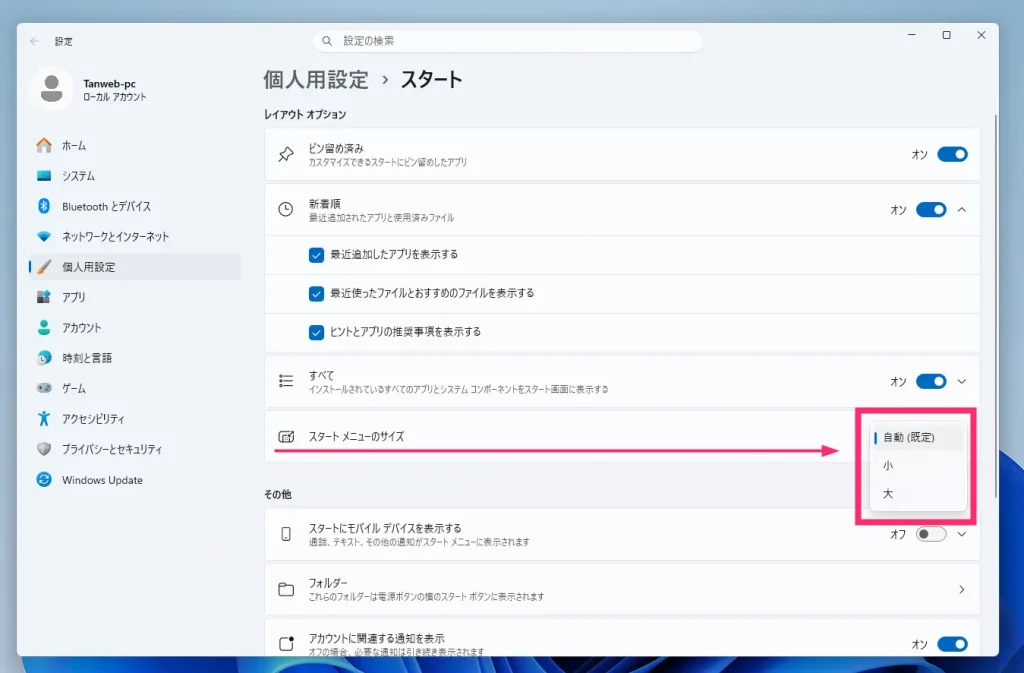
Task: Collapse the 新着順 section chevron
Action: click(962, 210)
